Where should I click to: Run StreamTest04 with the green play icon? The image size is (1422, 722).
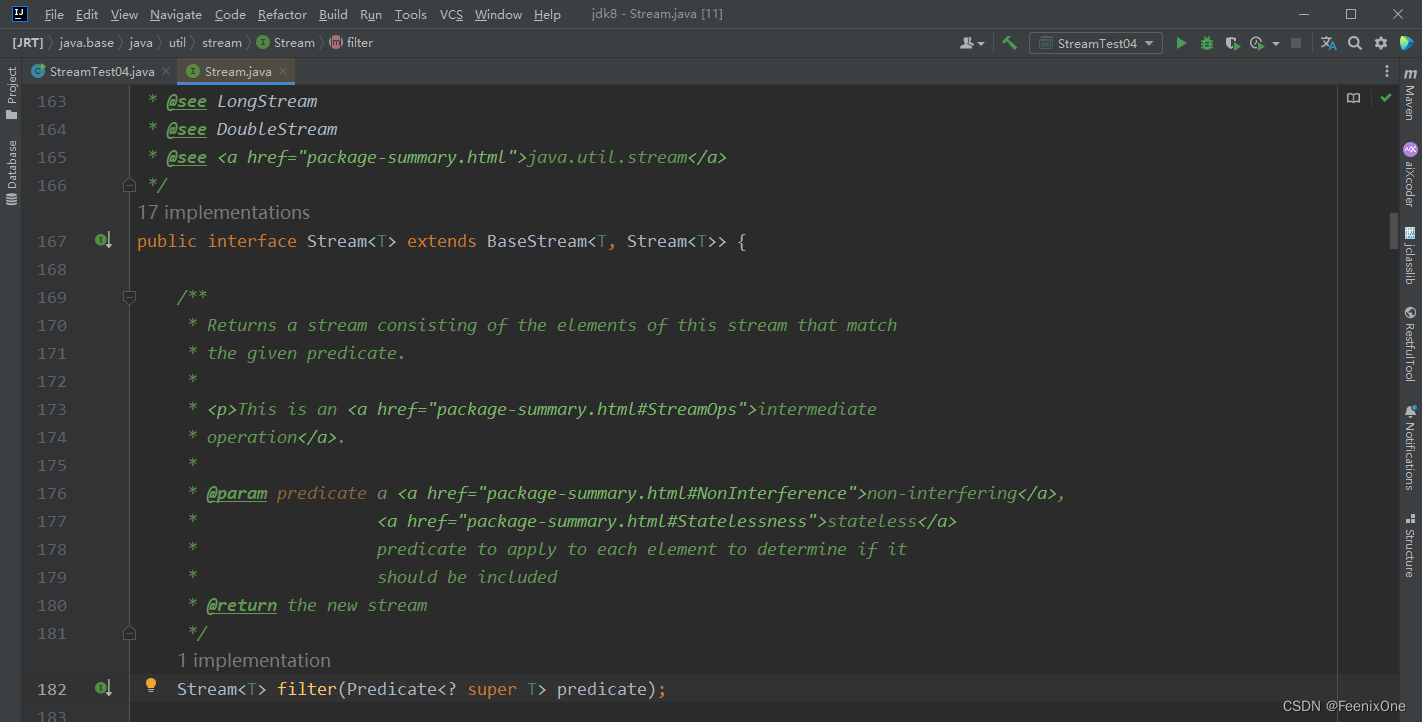point(1181,43)
